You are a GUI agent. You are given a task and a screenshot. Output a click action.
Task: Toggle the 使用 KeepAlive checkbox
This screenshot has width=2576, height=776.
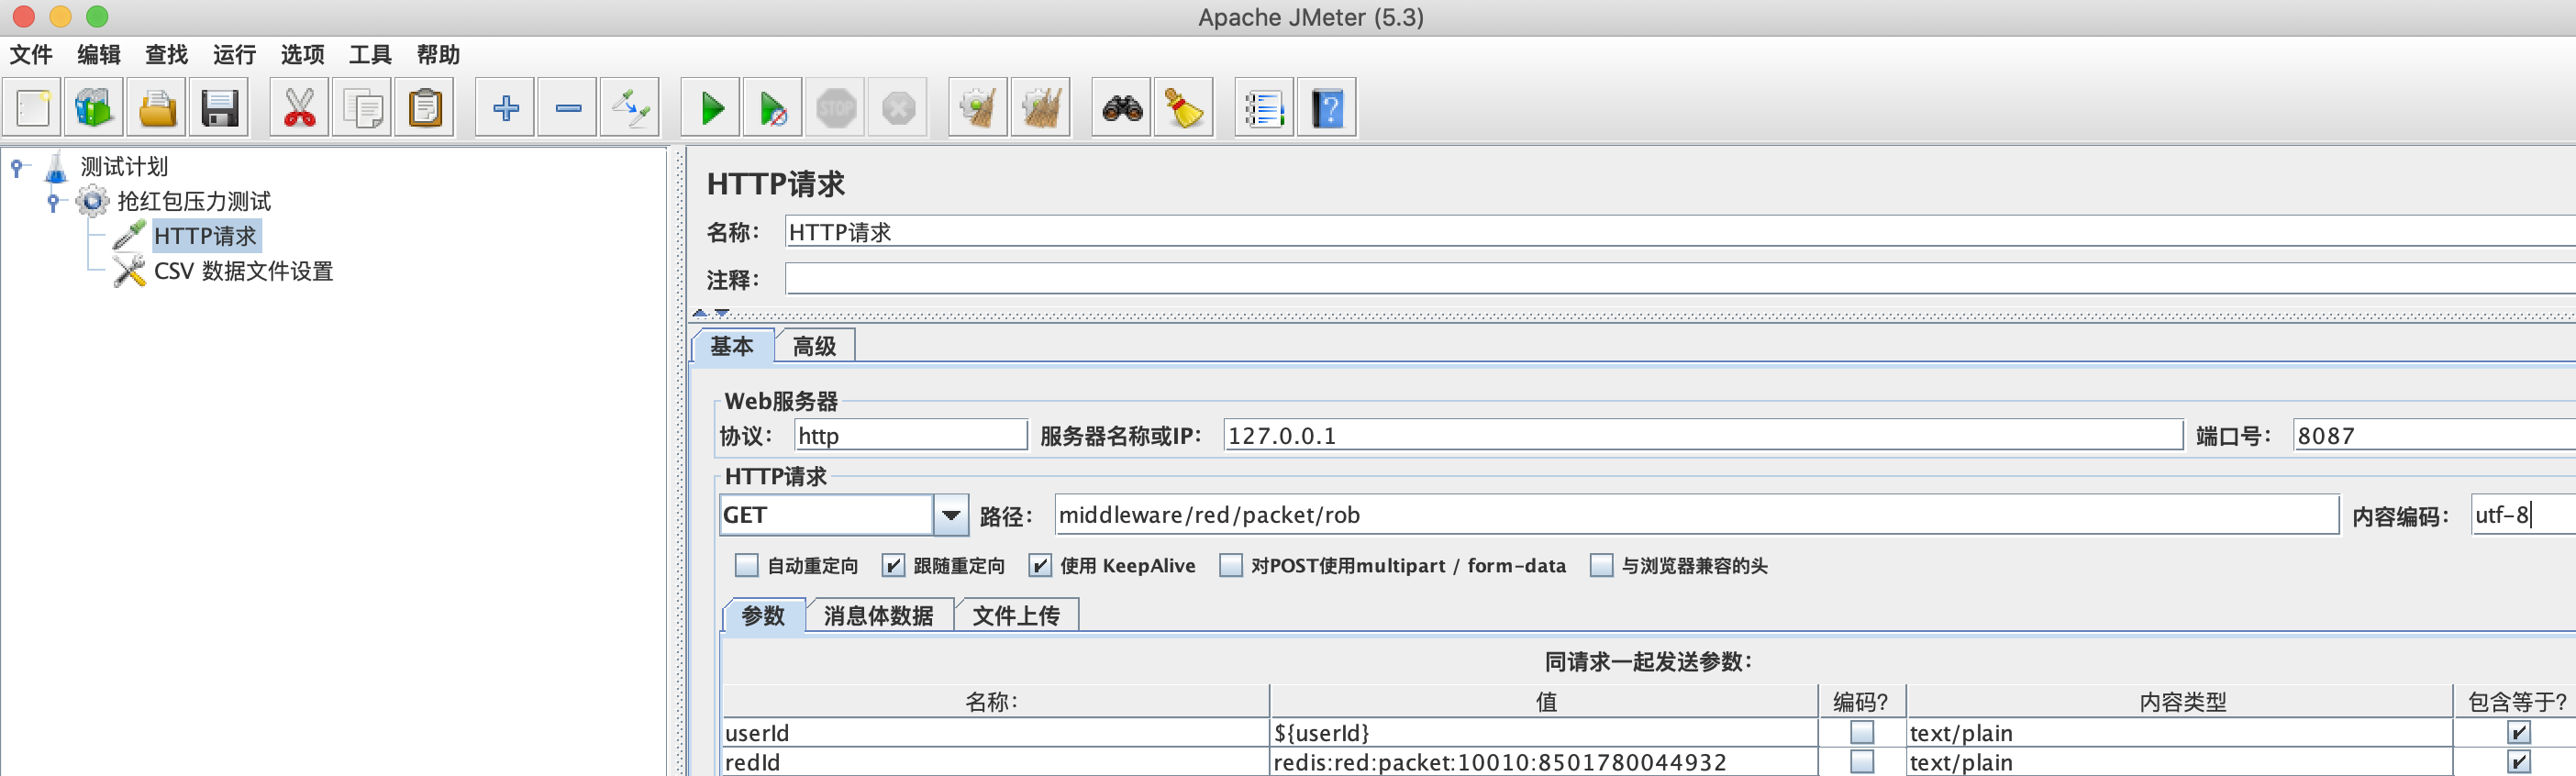[1040, 566]
